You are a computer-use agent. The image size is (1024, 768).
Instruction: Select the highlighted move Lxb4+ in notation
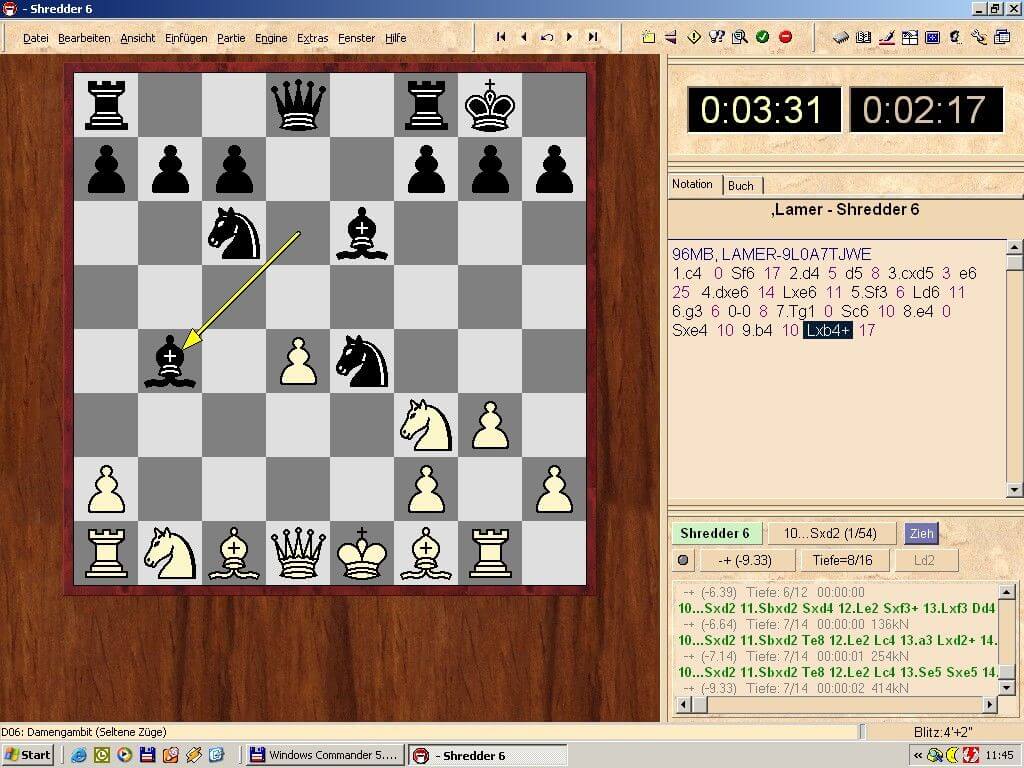827,330
